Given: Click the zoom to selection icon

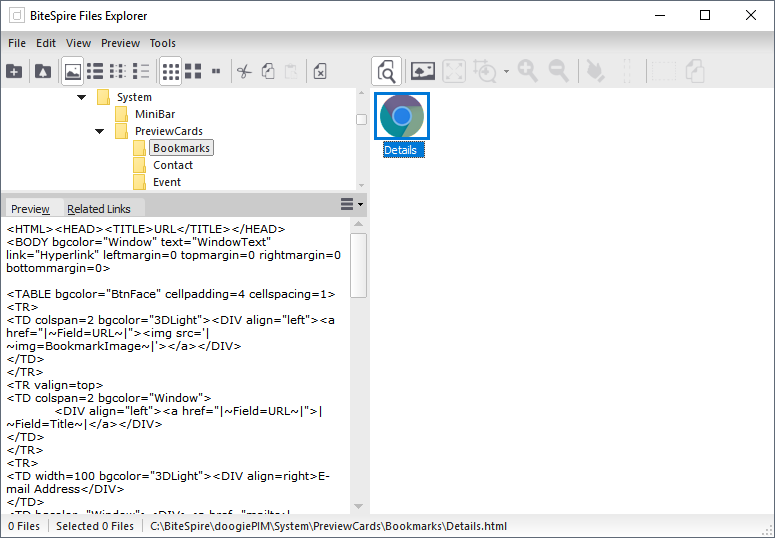Looking at the screenshot, I should 485,72.
